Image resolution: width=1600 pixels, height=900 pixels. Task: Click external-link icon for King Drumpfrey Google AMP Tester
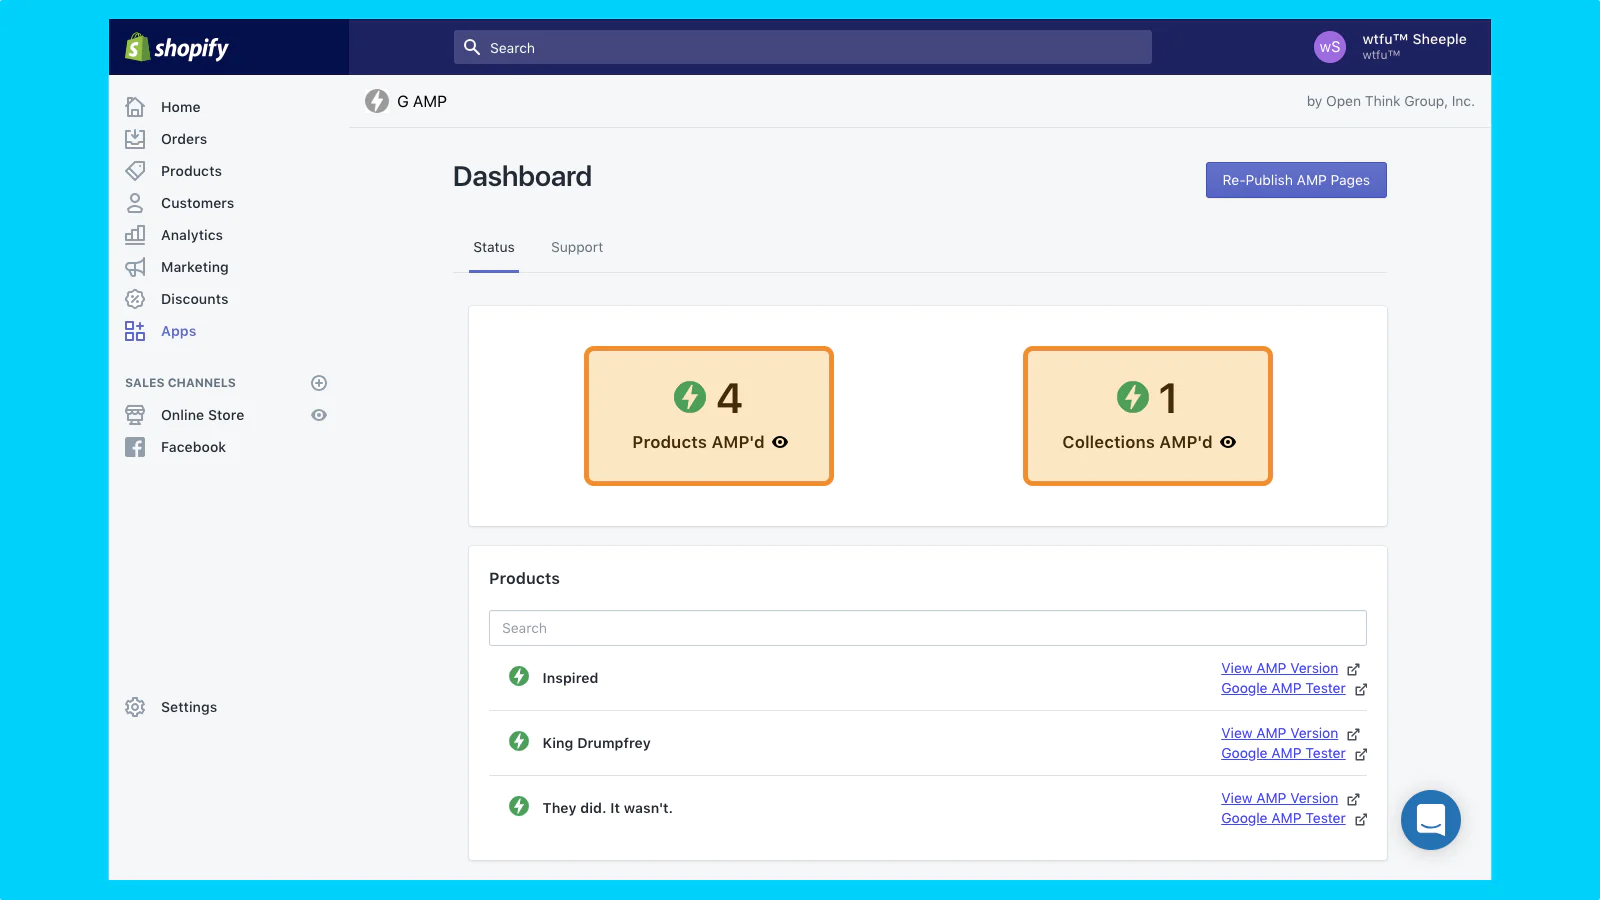click(1361, 754)
